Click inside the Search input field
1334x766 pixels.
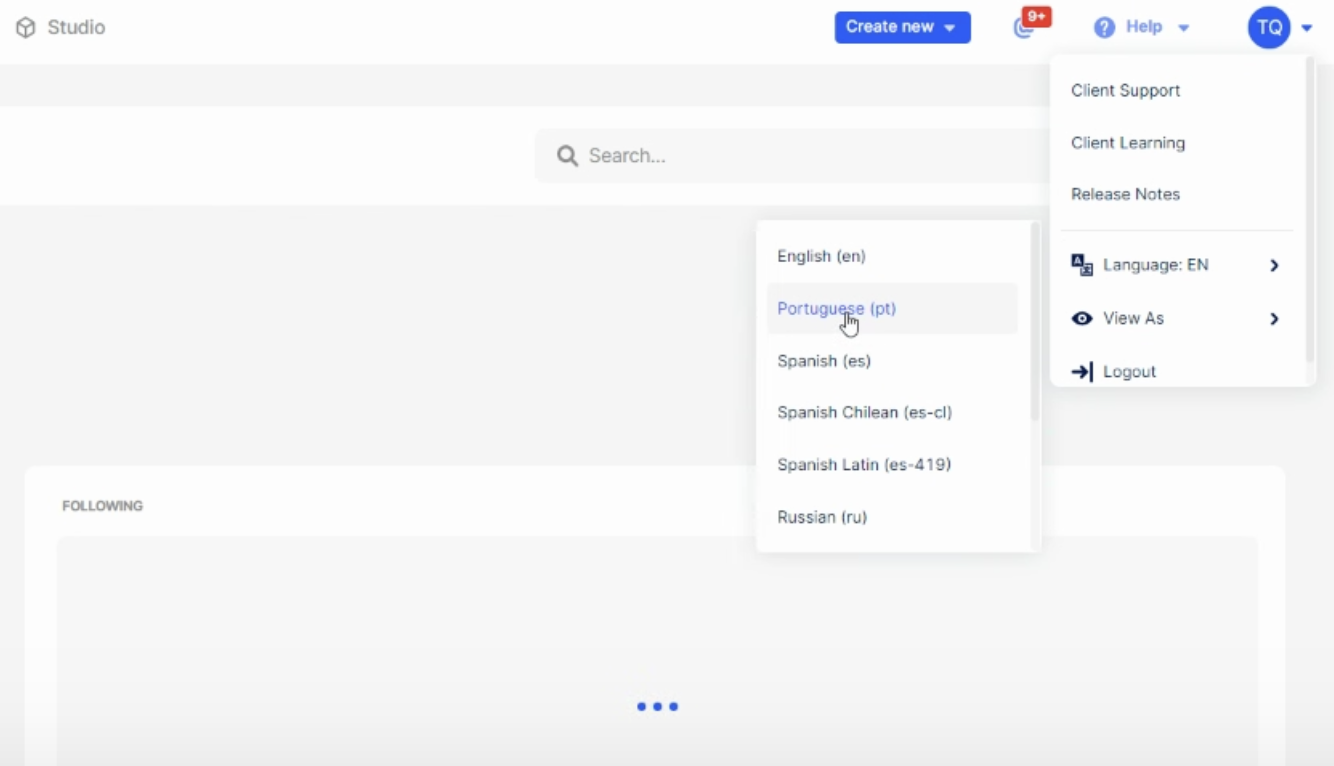[700, 156]
